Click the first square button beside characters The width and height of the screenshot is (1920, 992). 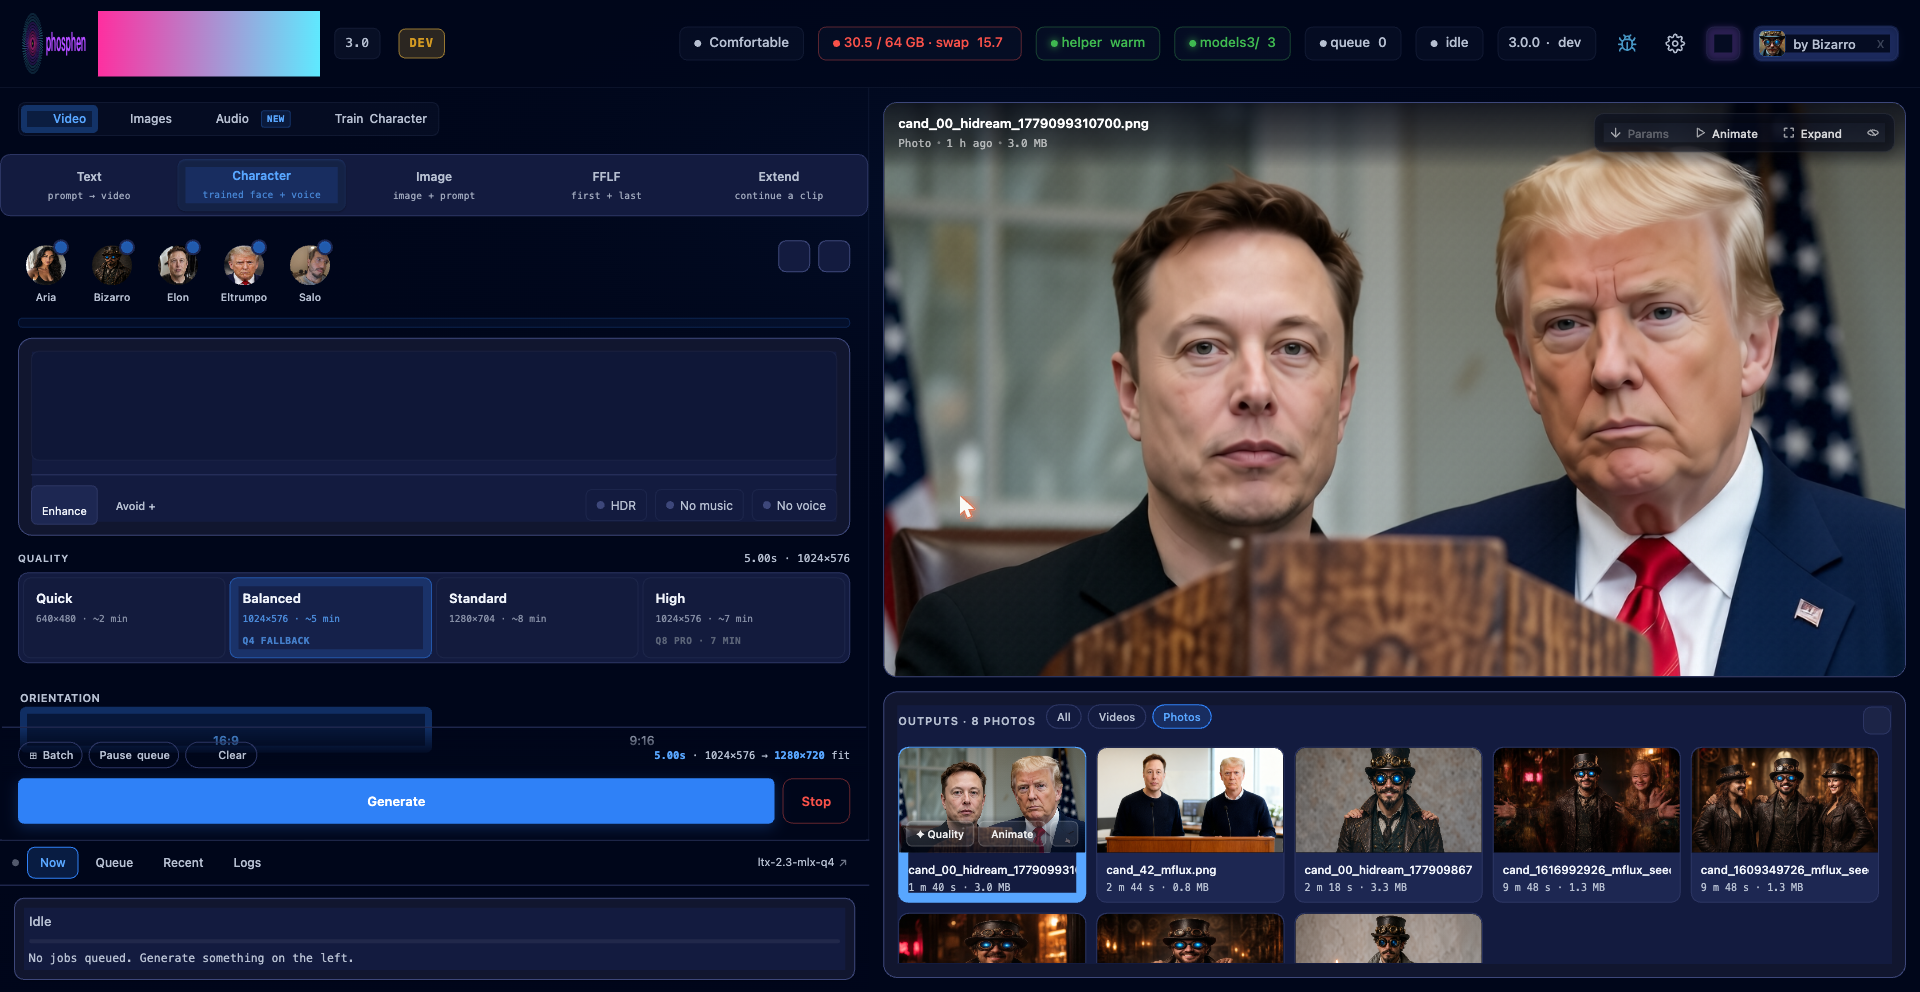coord(794,256)
